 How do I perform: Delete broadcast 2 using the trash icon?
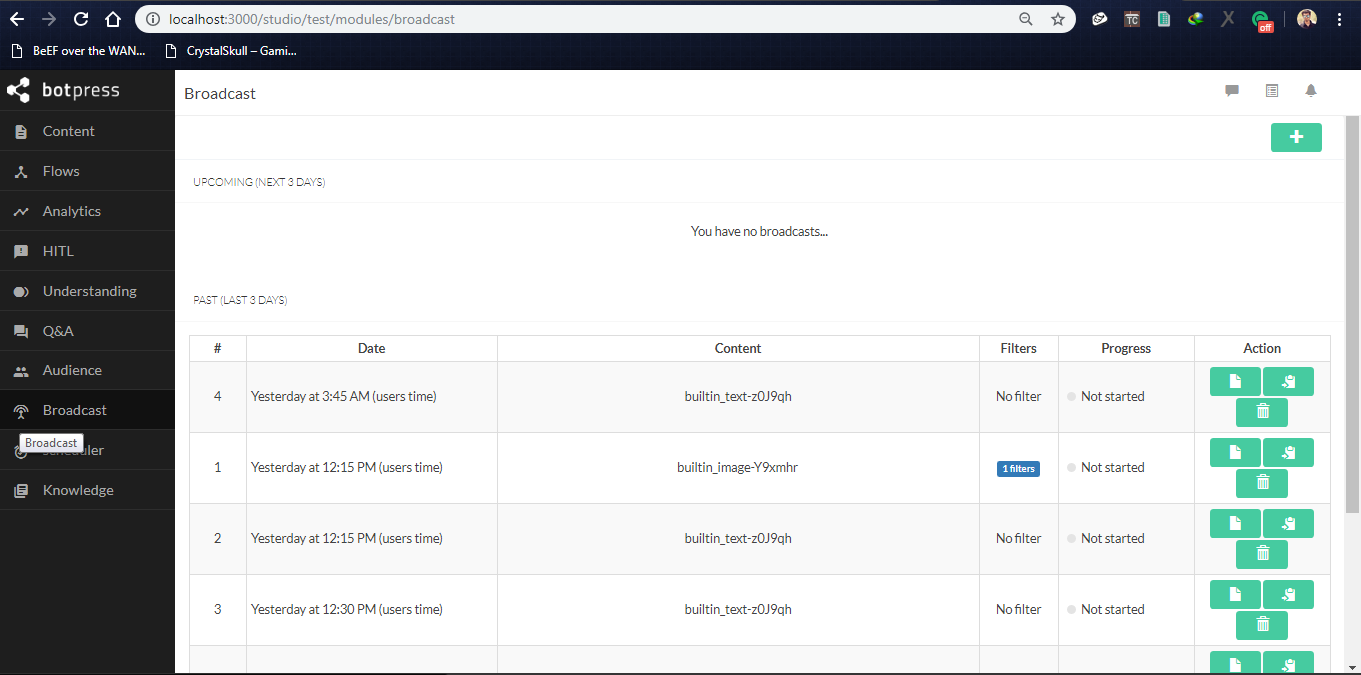pyautogui.click(x=1261, y=554)
